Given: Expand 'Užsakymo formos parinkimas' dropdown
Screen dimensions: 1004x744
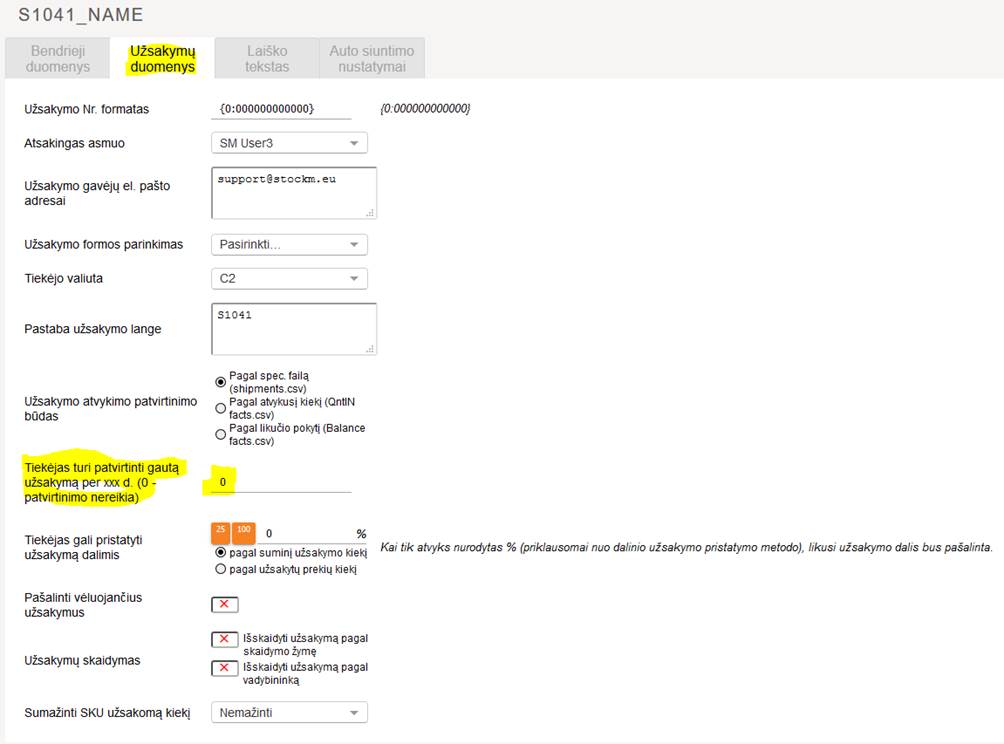Looking at the screenshot, I should pos(289,244).
